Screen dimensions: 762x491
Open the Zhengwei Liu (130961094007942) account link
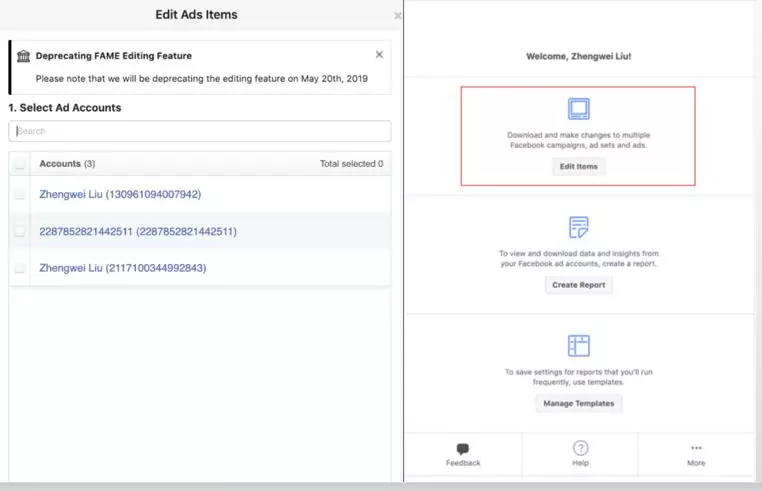(120, 194)
